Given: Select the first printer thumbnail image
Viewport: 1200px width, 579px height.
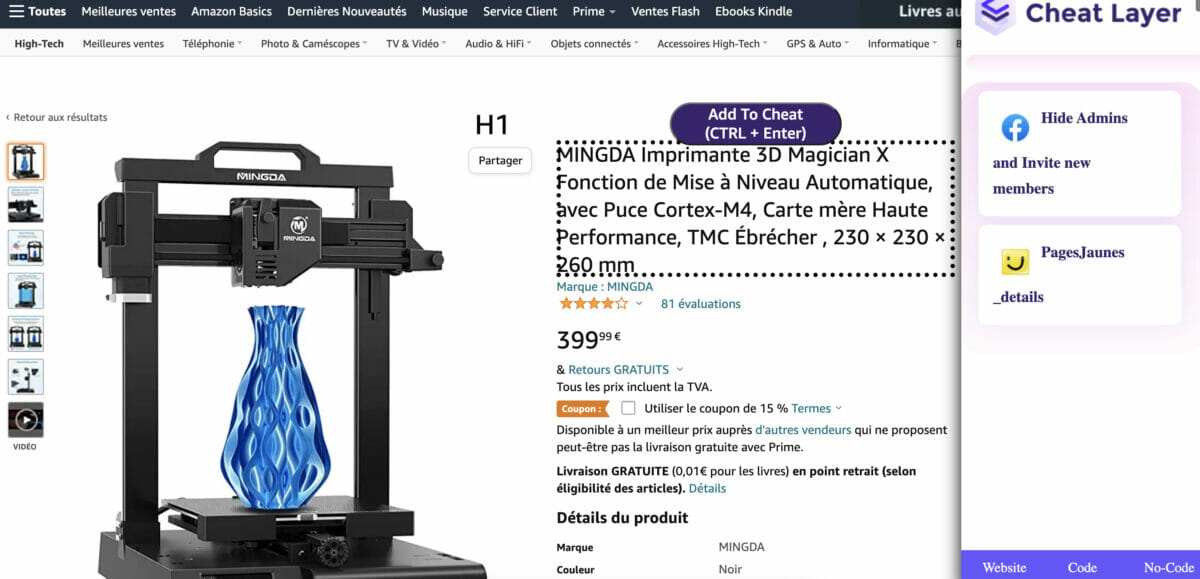Looking at the screenshot, I should point(26,161).
